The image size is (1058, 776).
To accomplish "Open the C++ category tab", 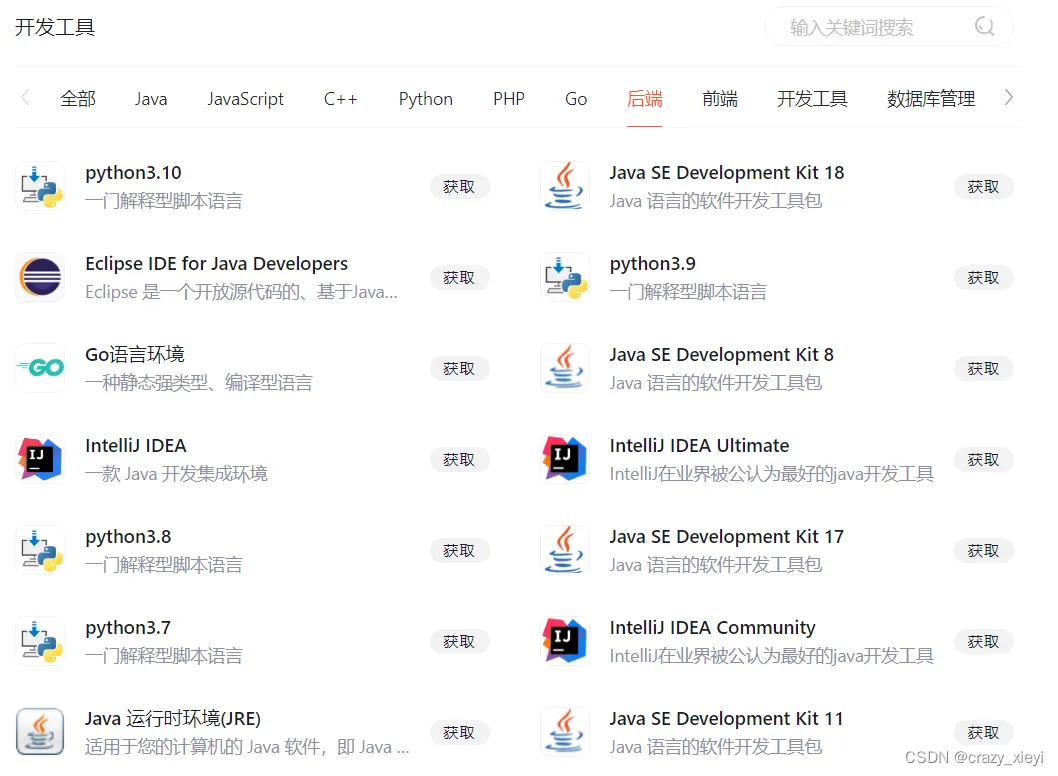I will point(341,99).
